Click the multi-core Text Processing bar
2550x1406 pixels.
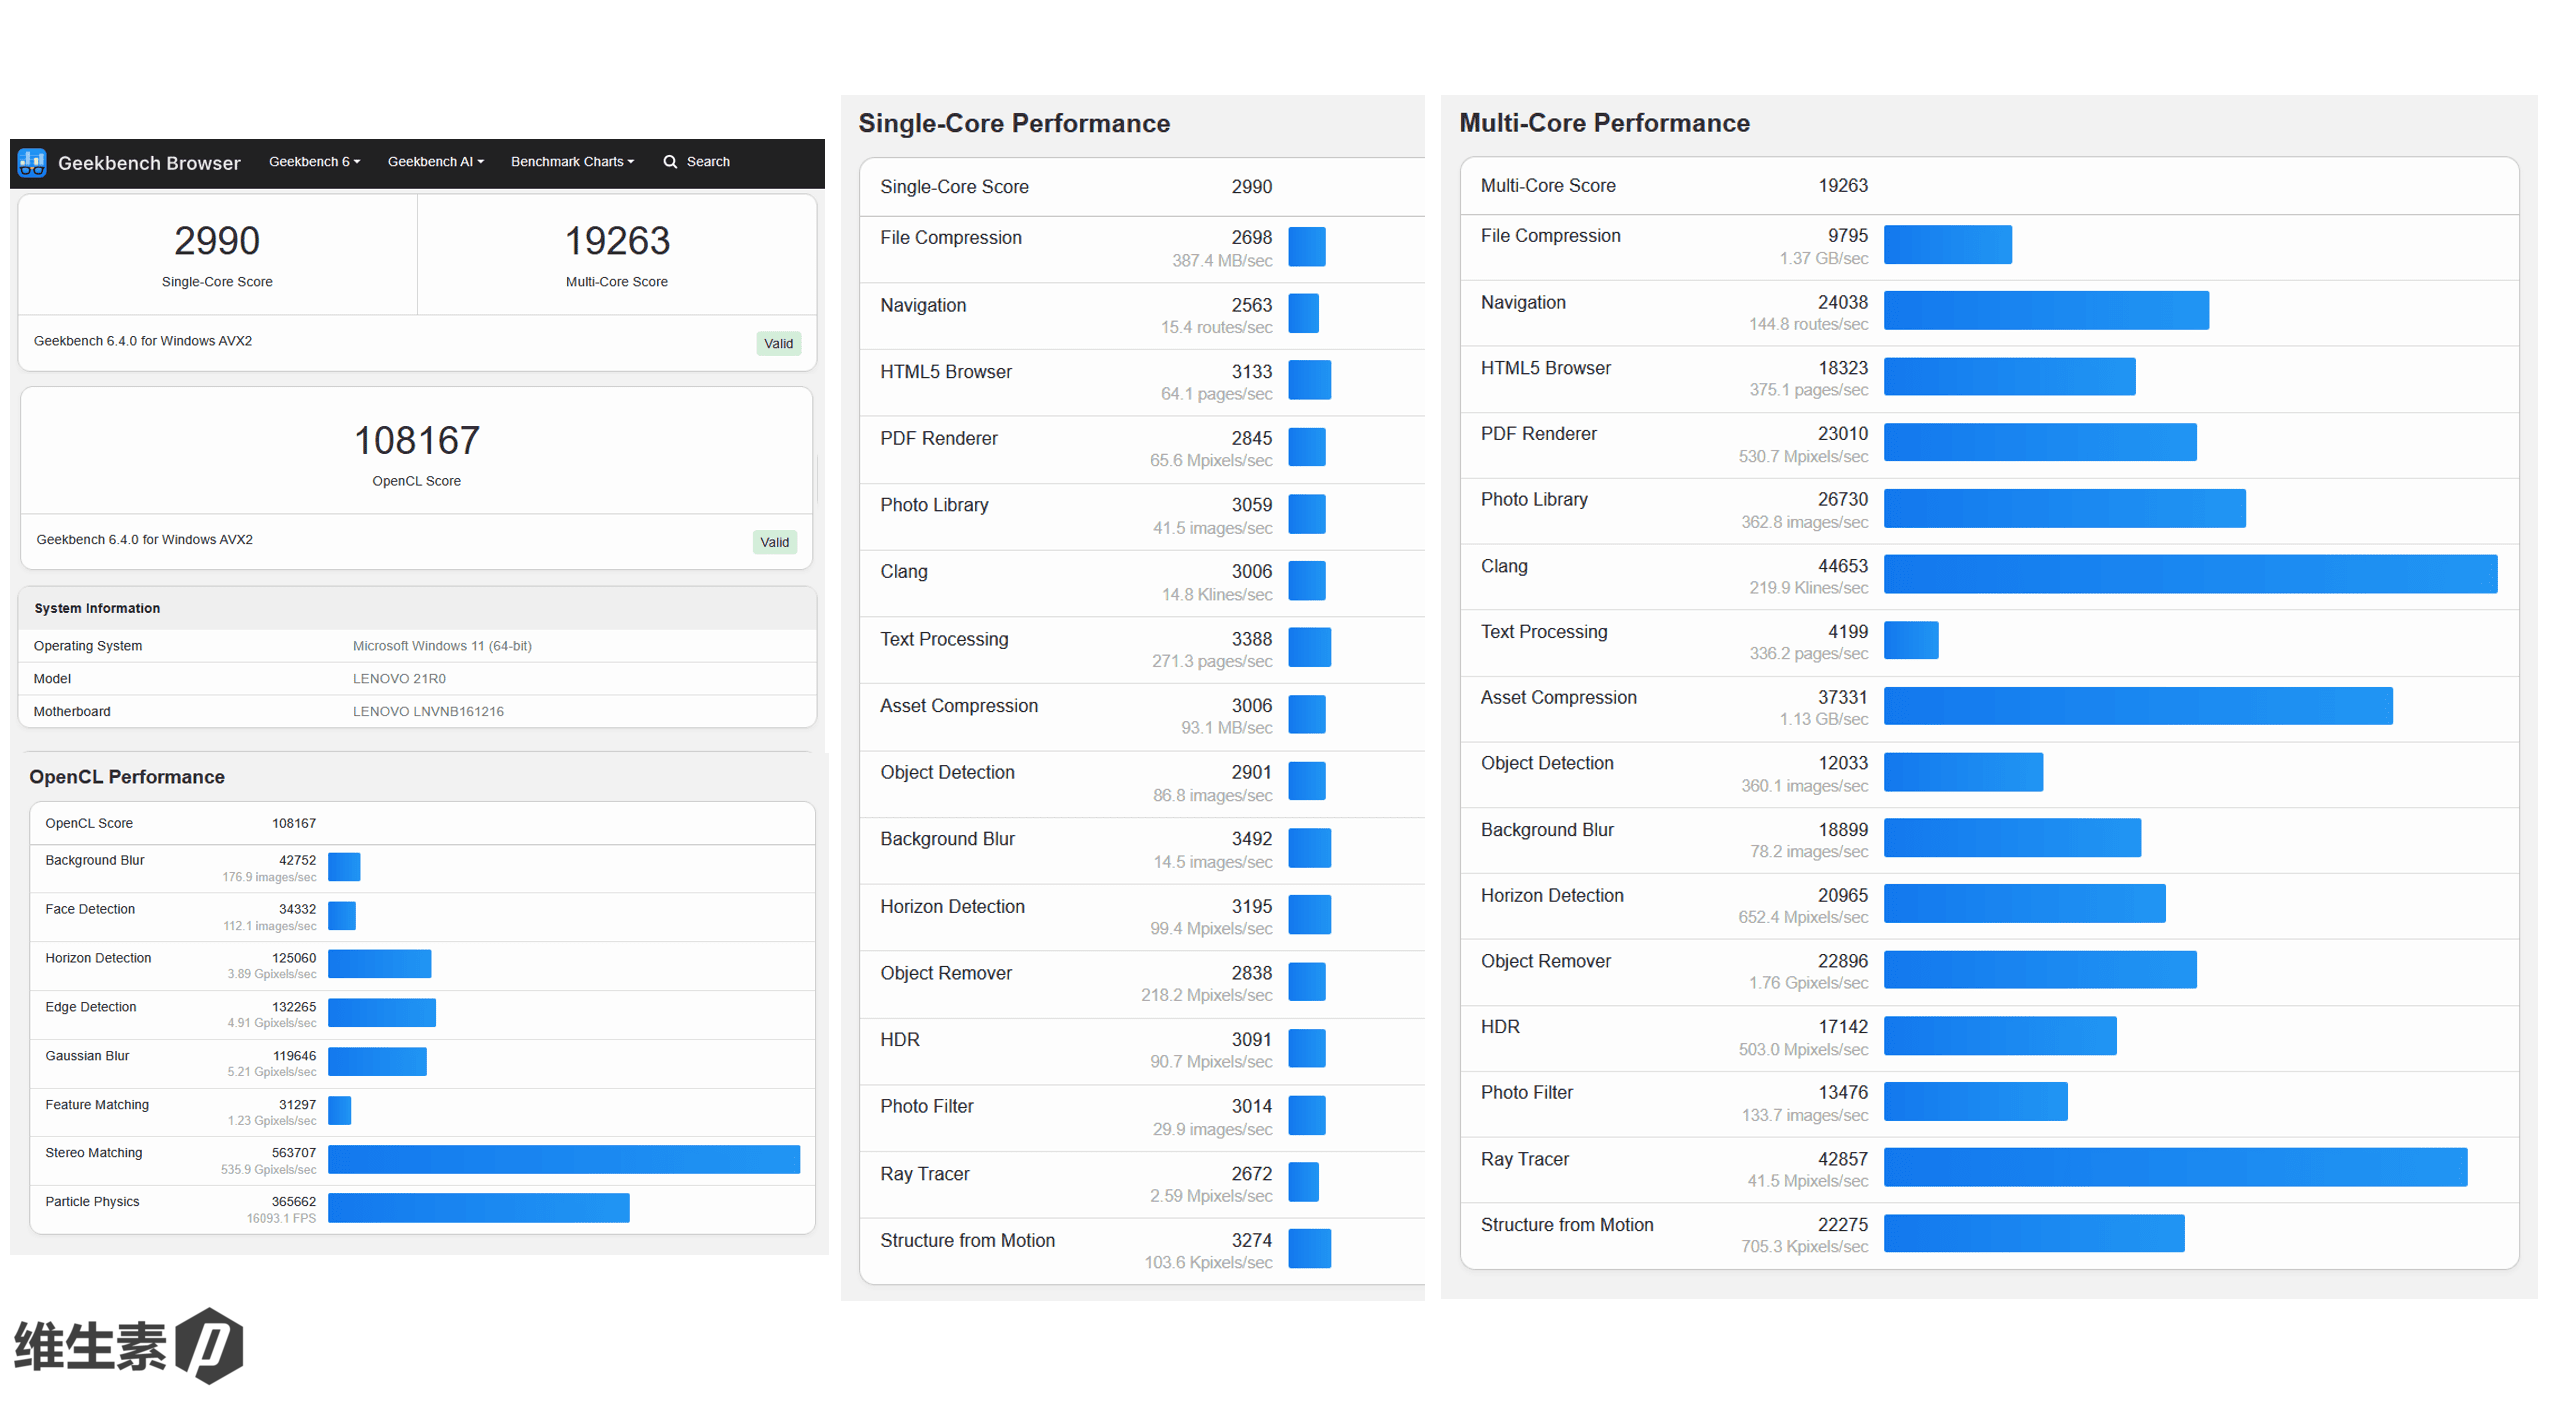tap(1910, 641)
